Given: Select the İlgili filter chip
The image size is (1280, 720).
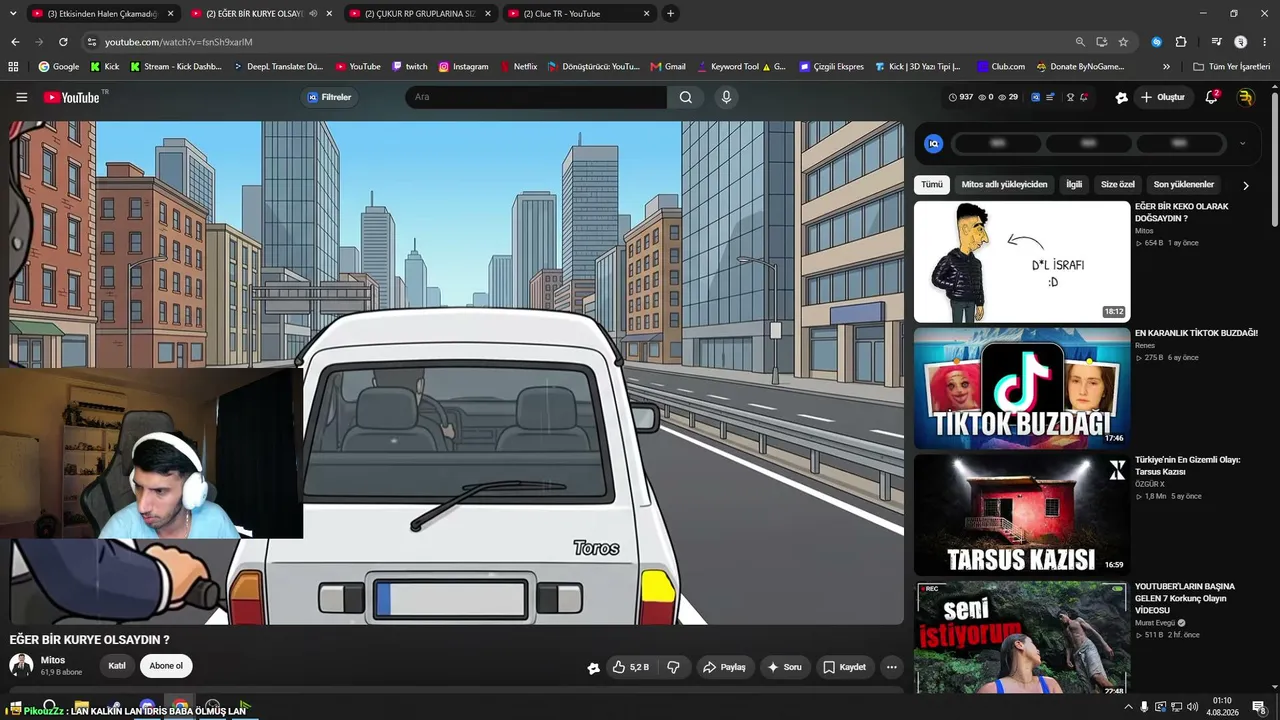Looking at the screenshot, I should coord(1074,185).
